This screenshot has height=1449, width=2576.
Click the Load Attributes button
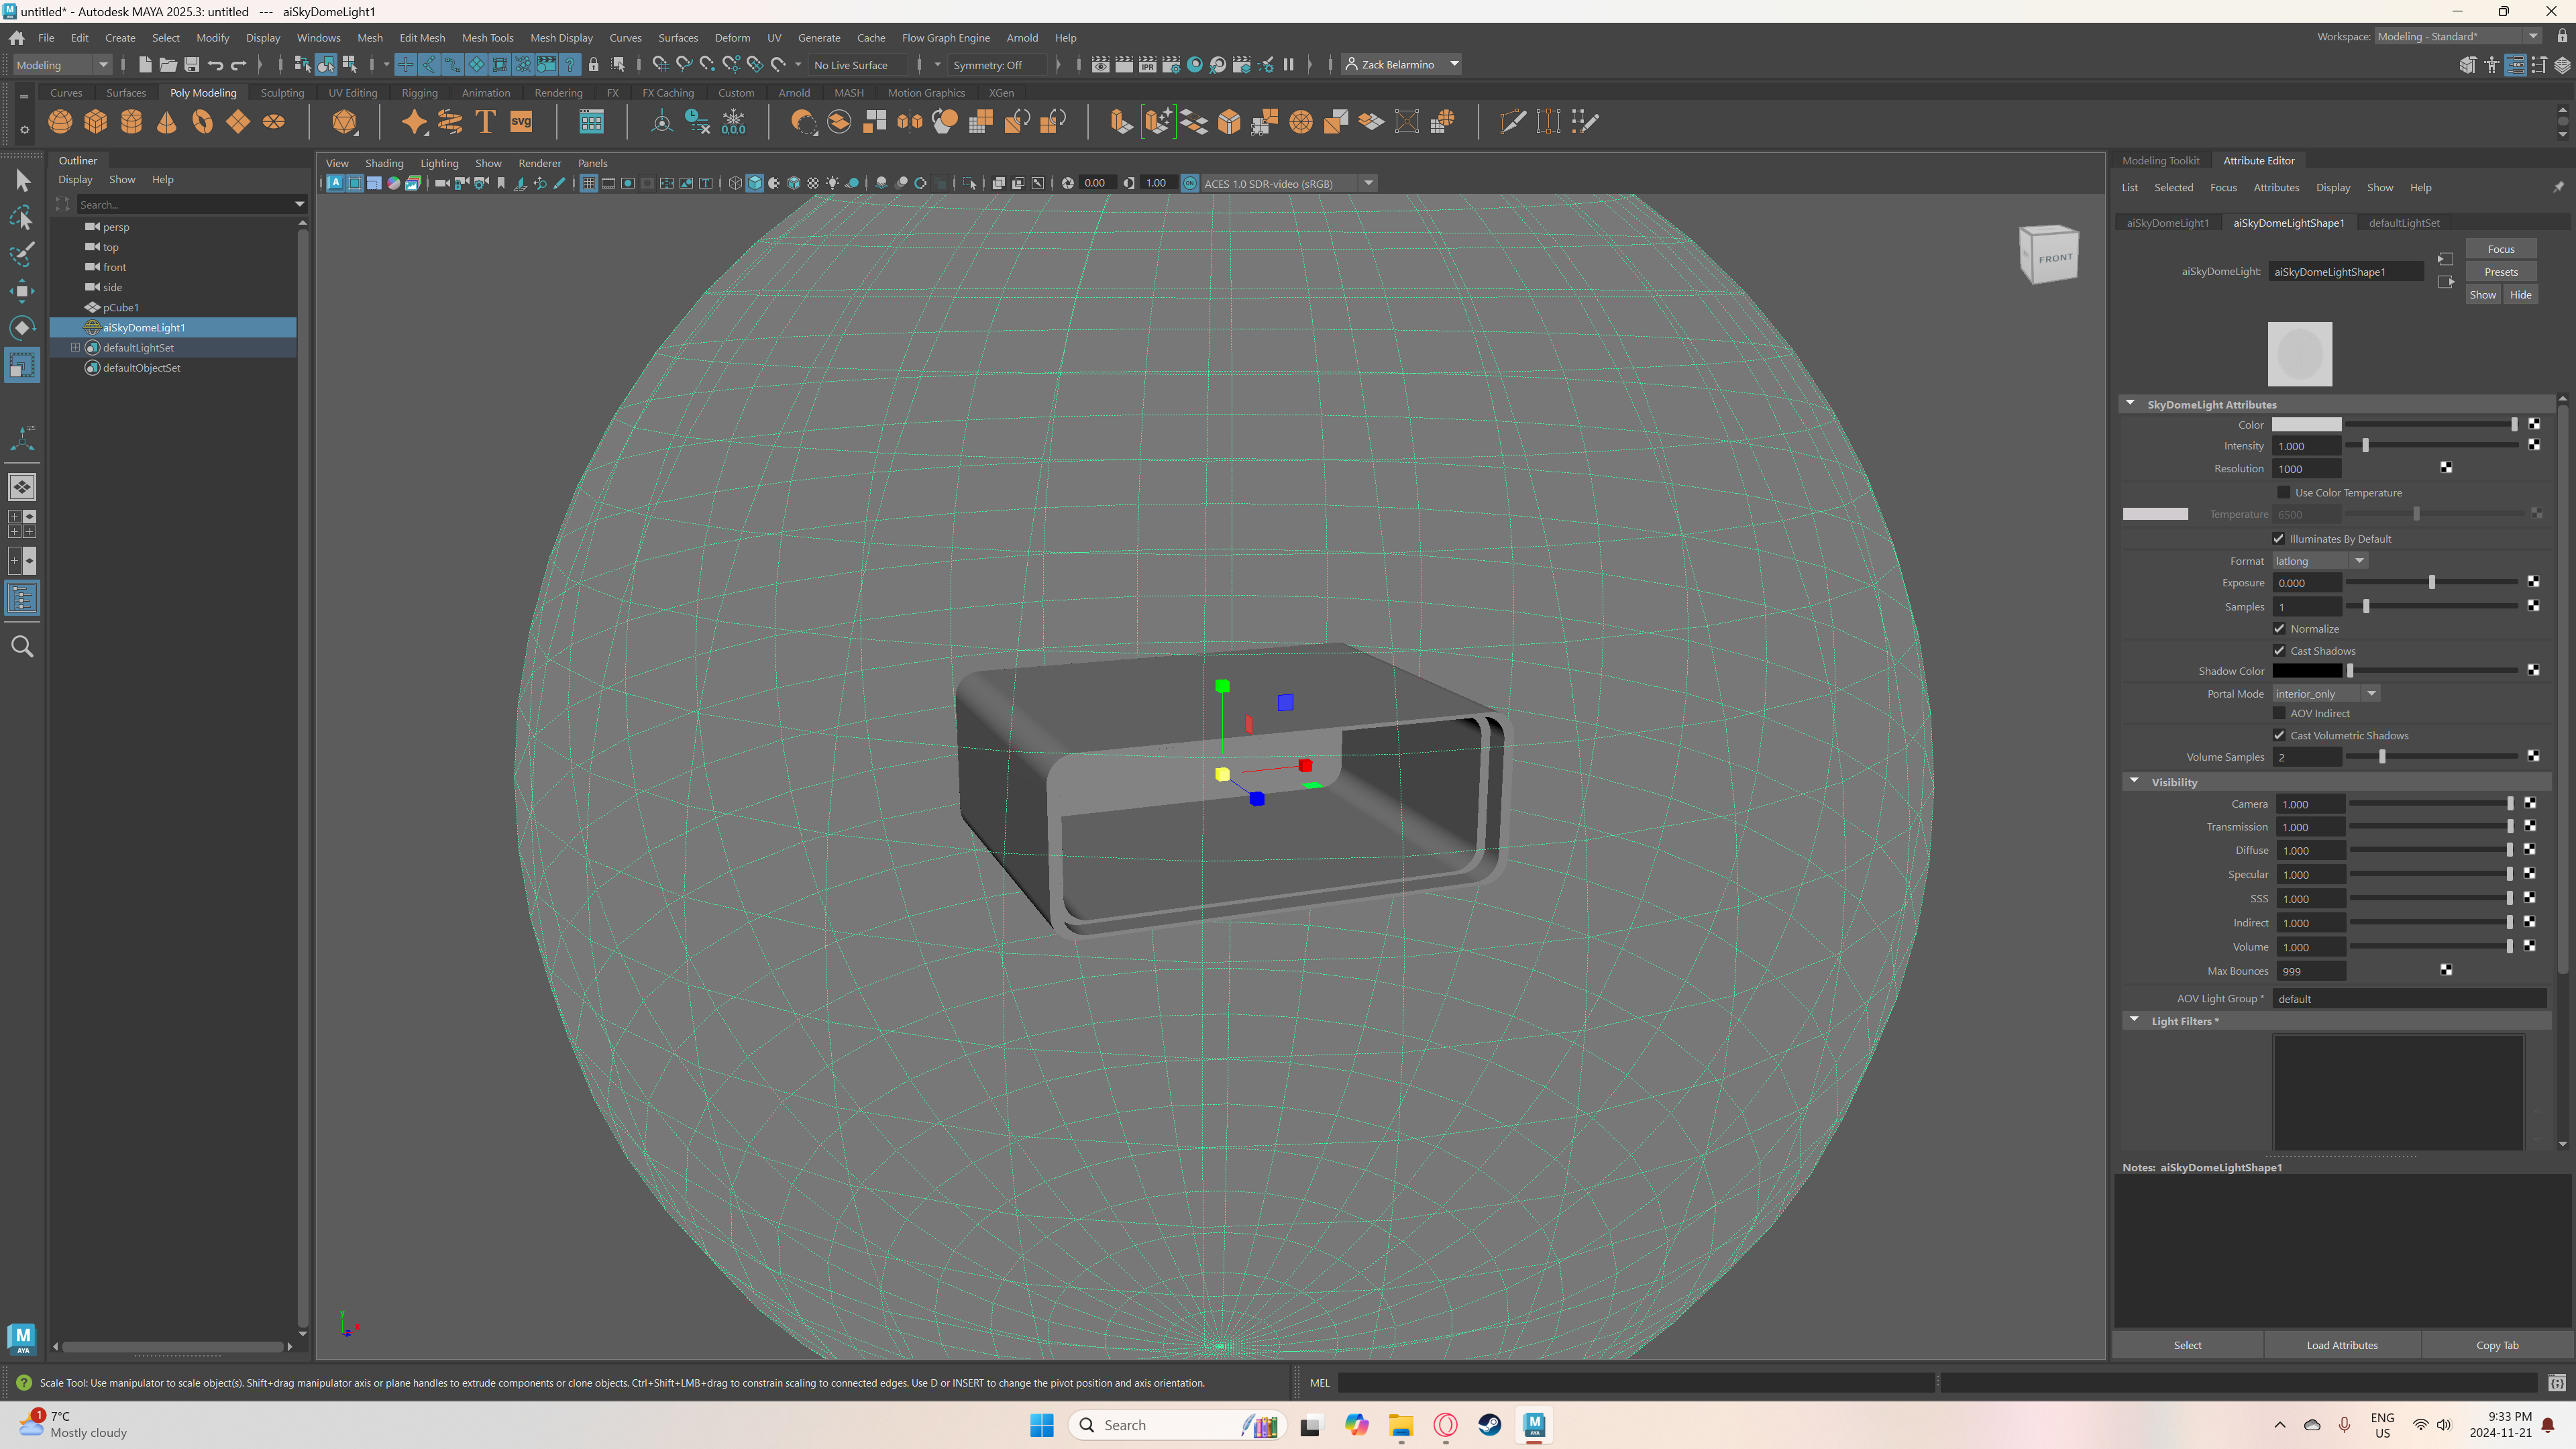(x=2341, y=1344)
